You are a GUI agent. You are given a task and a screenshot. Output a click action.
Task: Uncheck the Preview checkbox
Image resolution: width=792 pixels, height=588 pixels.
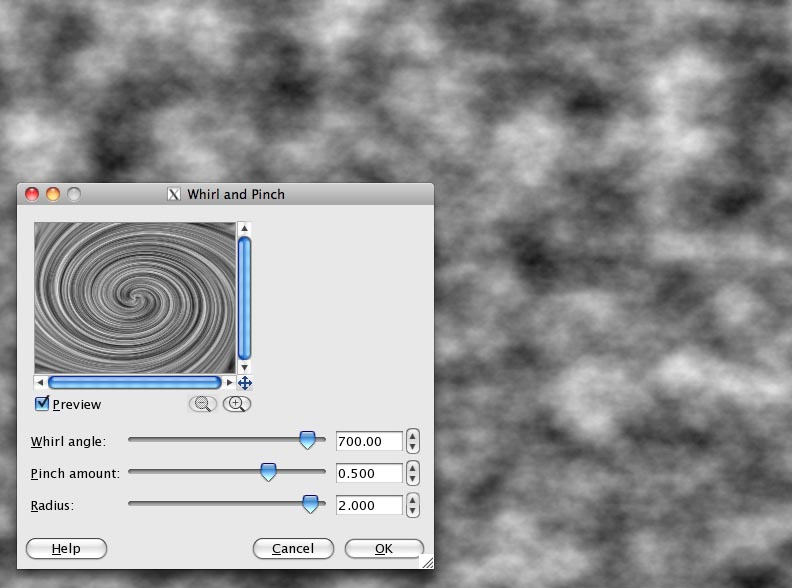[x=42, y=404]
